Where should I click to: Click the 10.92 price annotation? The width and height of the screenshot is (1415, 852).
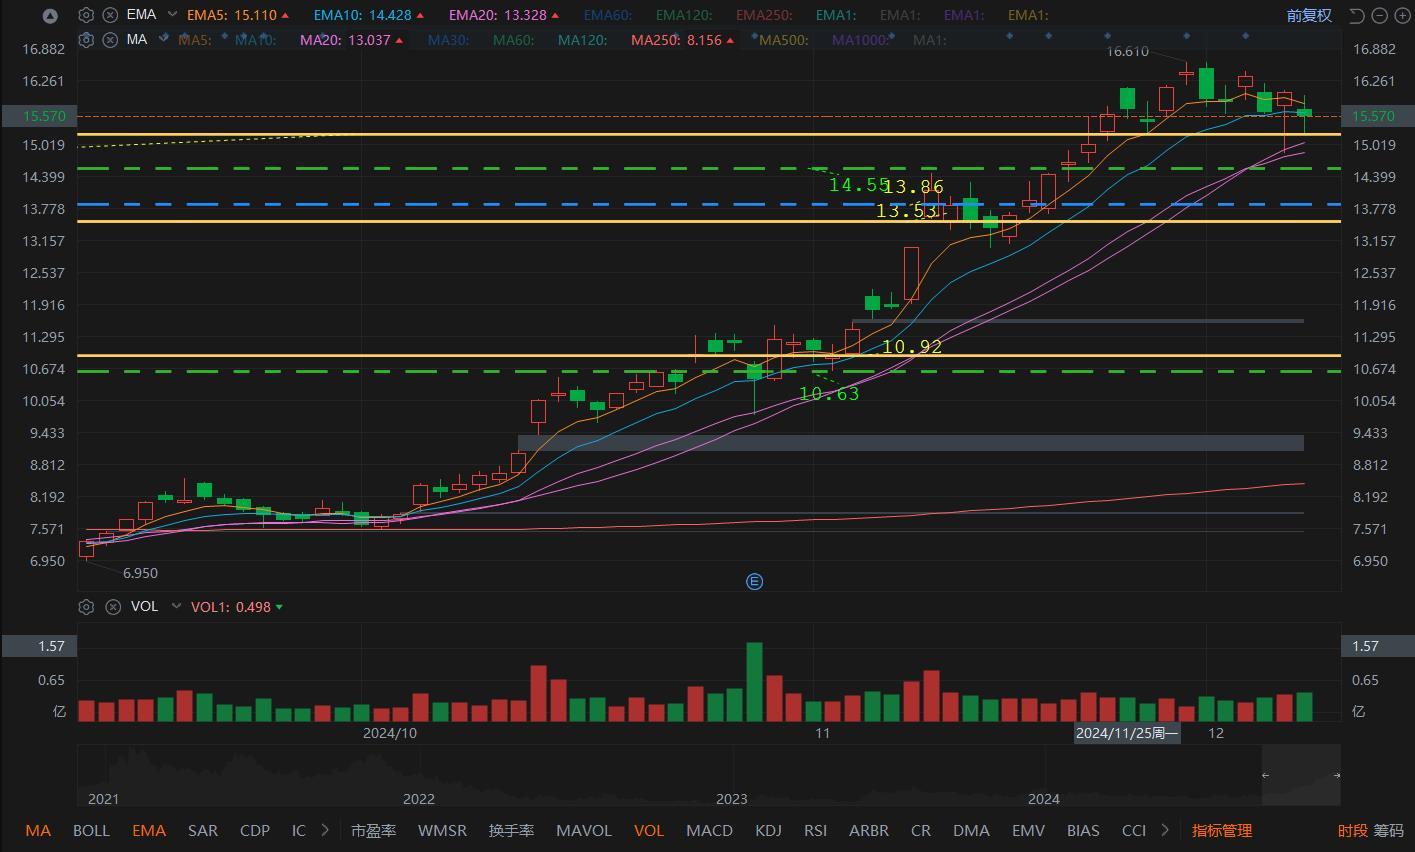coord(912,347)
